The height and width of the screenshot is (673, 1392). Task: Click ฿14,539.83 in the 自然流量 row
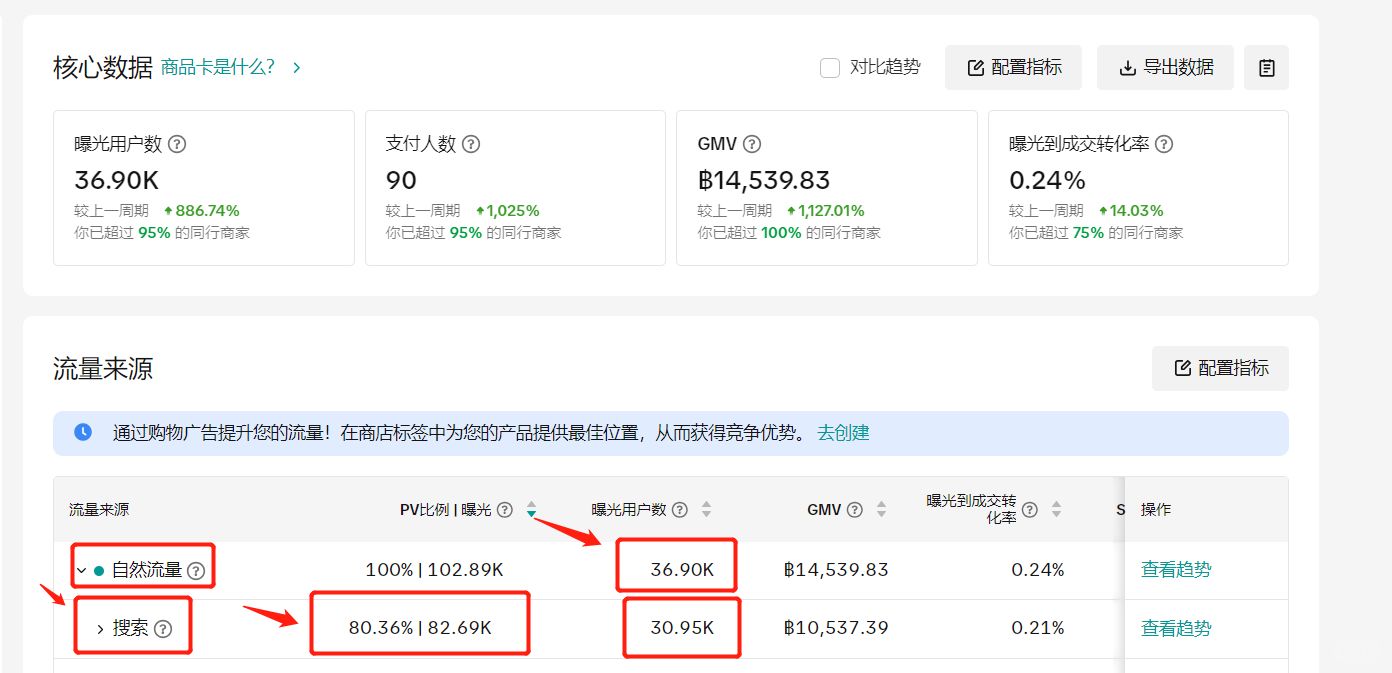click(x=836, y=570)
